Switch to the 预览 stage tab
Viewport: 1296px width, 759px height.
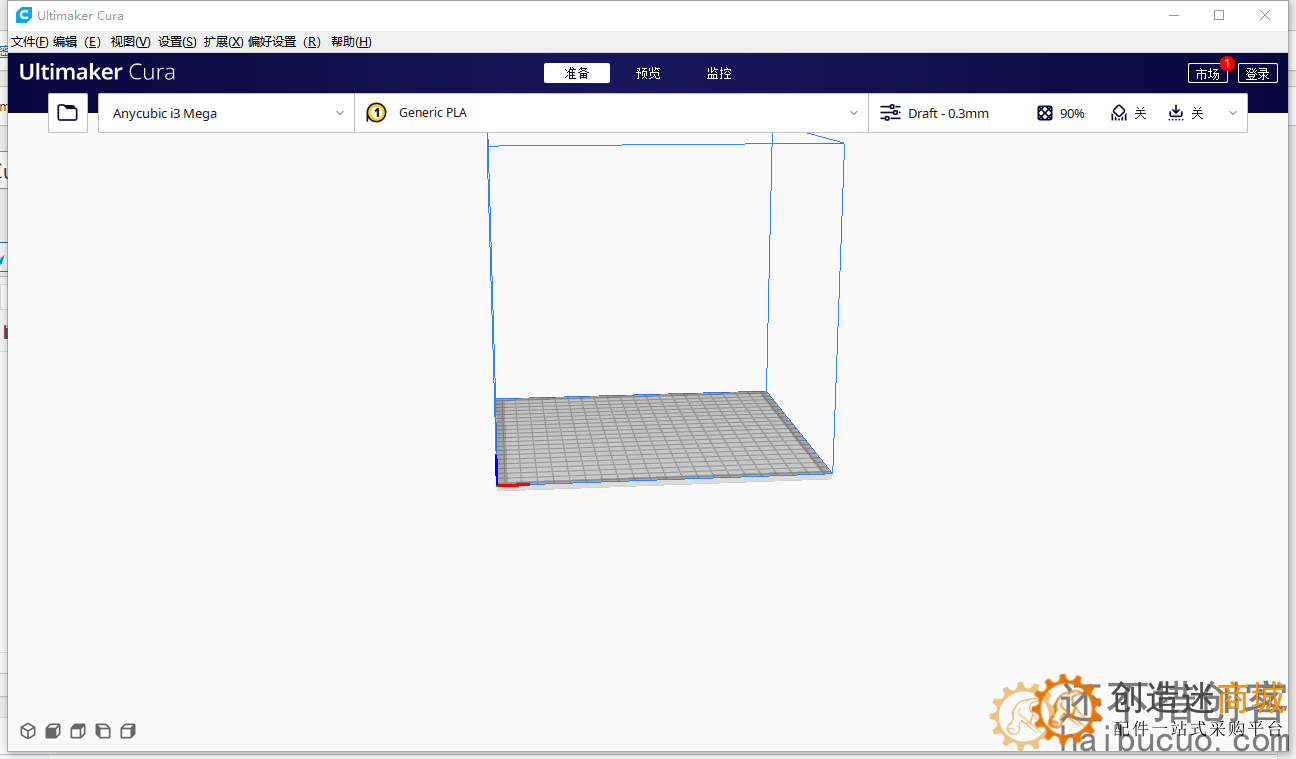tap(648, 73)
